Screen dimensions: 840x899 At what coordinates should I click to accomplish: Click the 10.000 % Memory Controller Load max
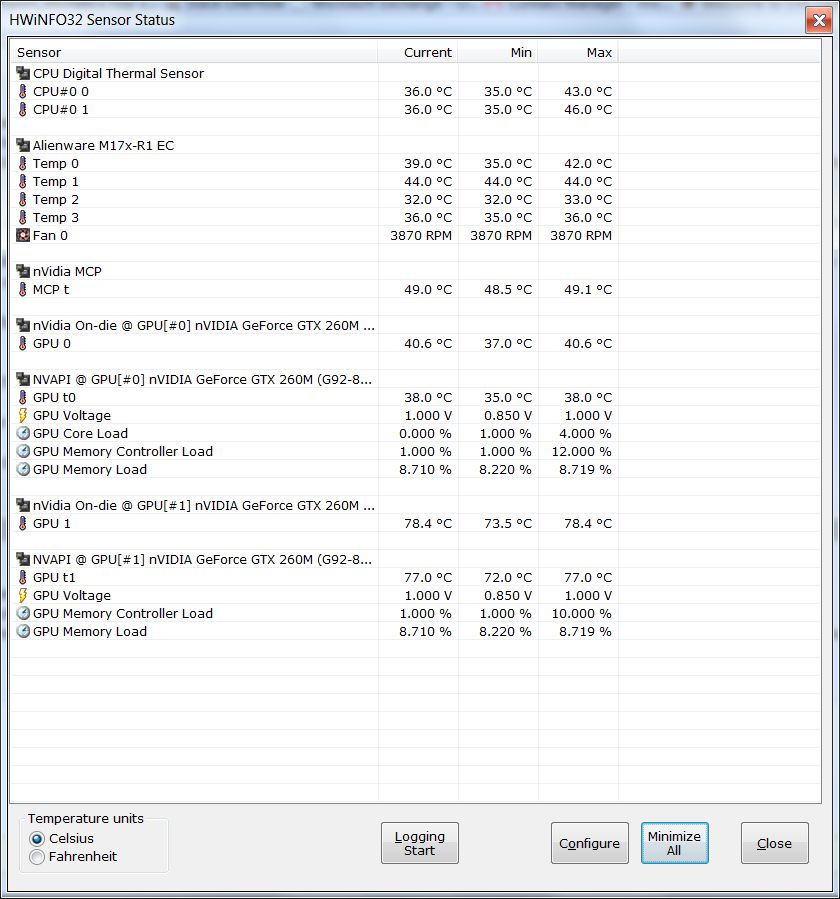point(581,613)
